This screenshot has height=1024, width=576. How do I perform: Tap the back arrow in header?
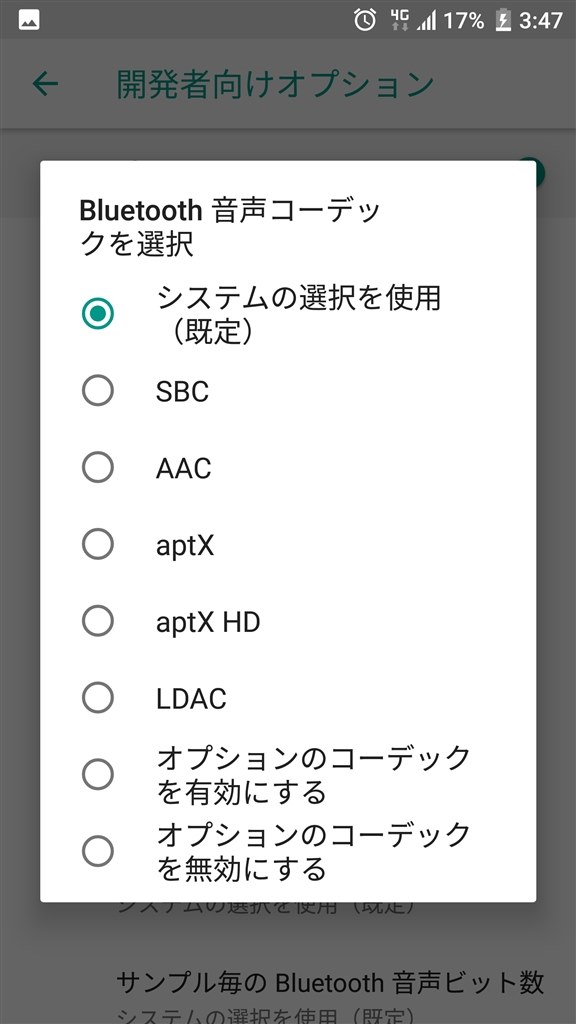click(x=46, y=84)
